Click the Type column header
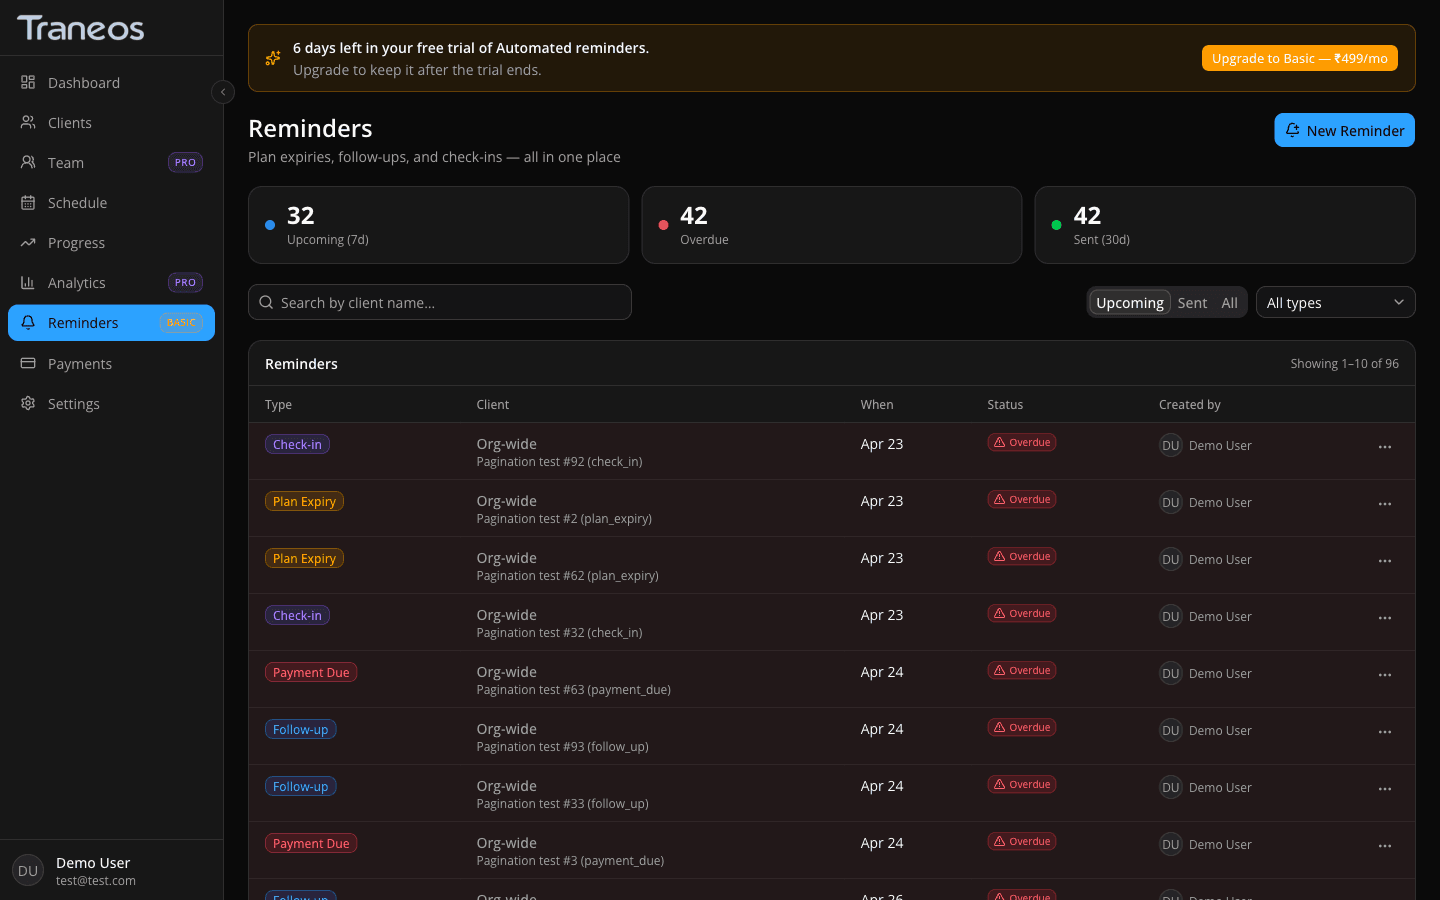The width and height of the screenshot is (1440, 900). [278, 404]
